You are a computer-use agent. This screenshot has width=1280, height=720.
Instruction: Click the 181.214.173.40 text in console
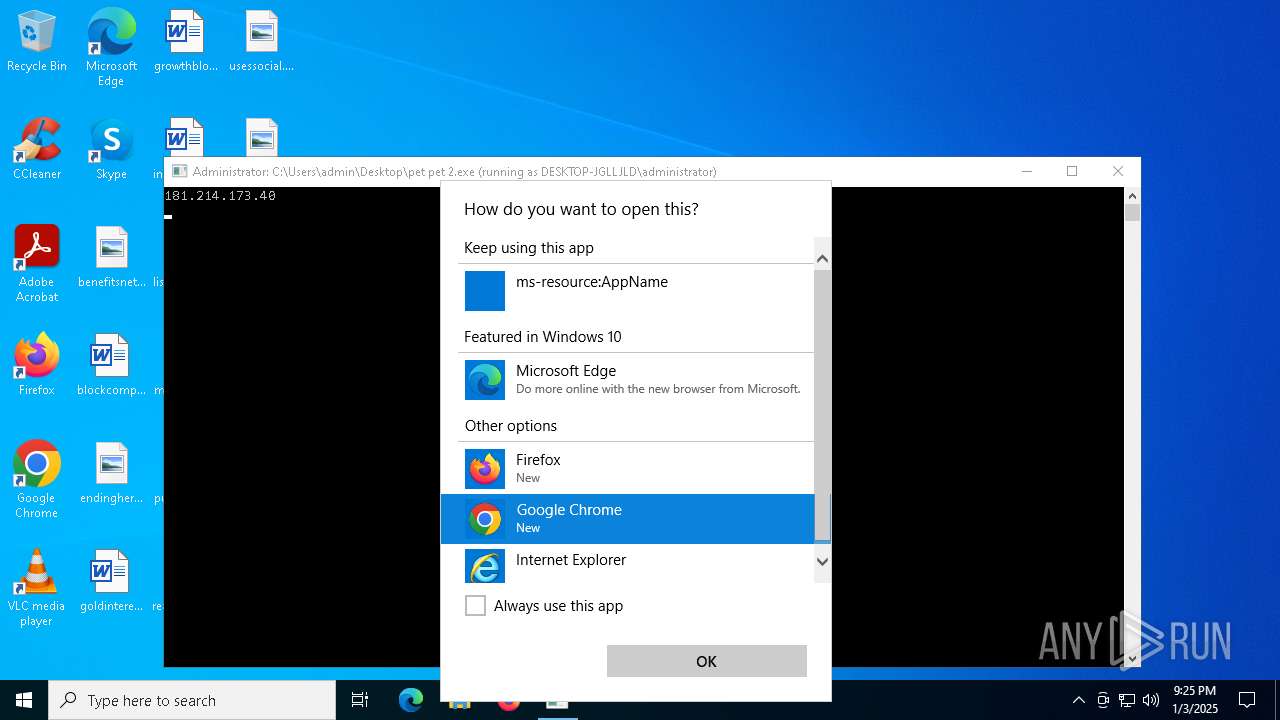point(220,196)
